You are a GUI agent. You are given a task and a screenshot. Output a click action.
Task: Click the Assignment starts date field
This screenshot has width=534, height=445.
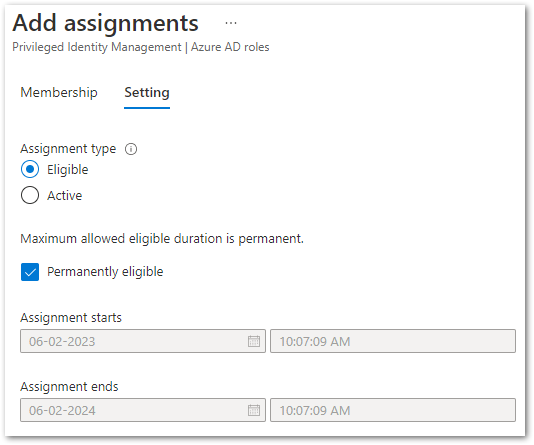143,341
